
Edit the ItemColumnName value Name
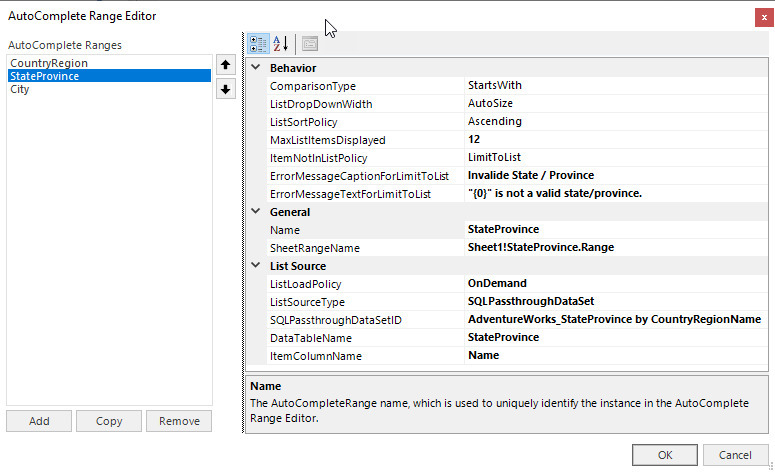coord(616,356)
